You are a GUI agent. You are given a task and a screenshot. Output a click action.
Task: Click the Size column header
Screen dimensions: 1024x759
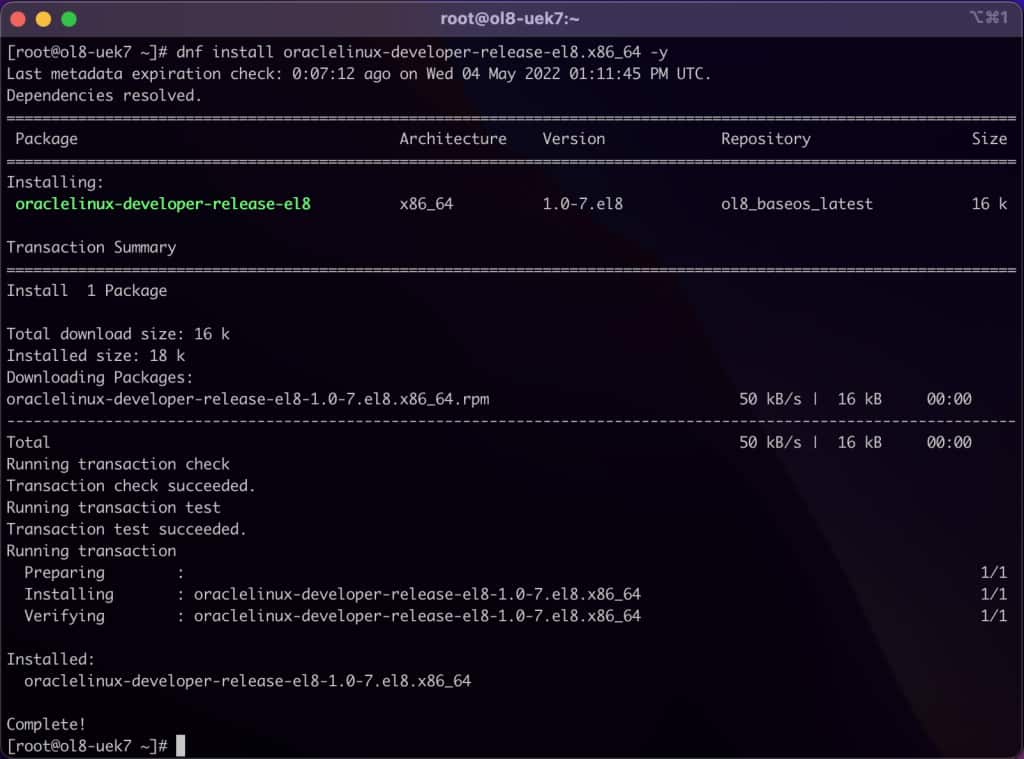coord(989,139)
